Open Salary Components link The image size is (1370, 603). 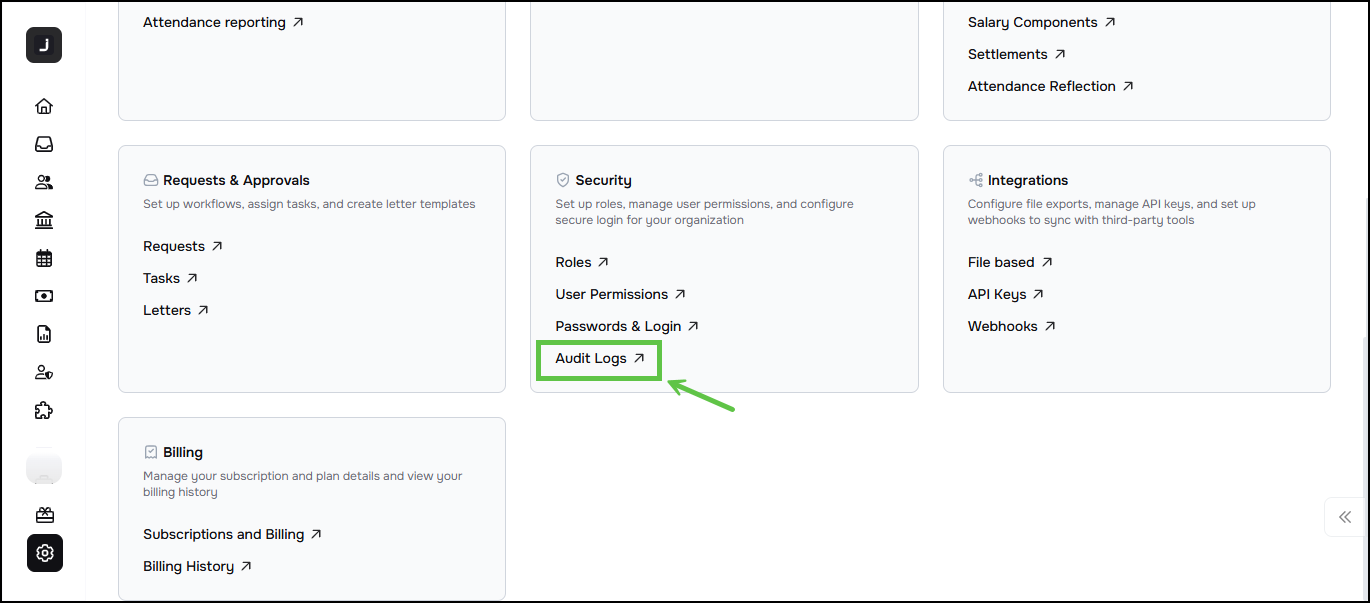[1032, 21]
